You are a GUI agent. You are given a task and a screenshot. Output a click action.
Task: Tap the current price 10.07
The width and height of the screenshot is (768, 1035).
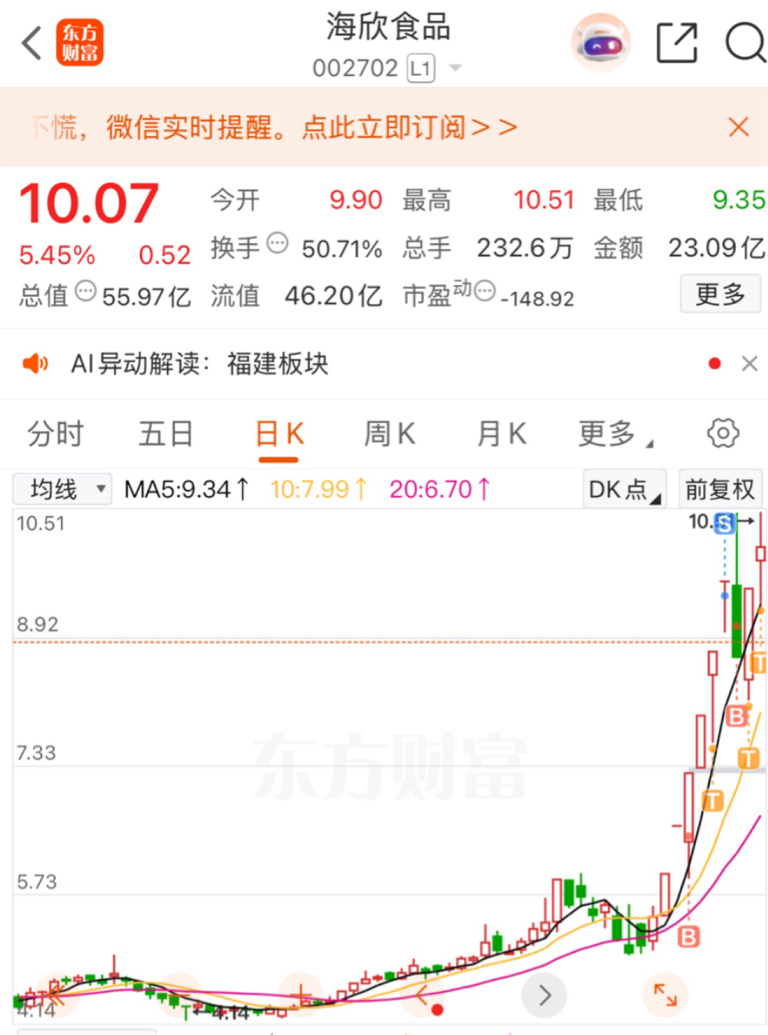[89, 203]
